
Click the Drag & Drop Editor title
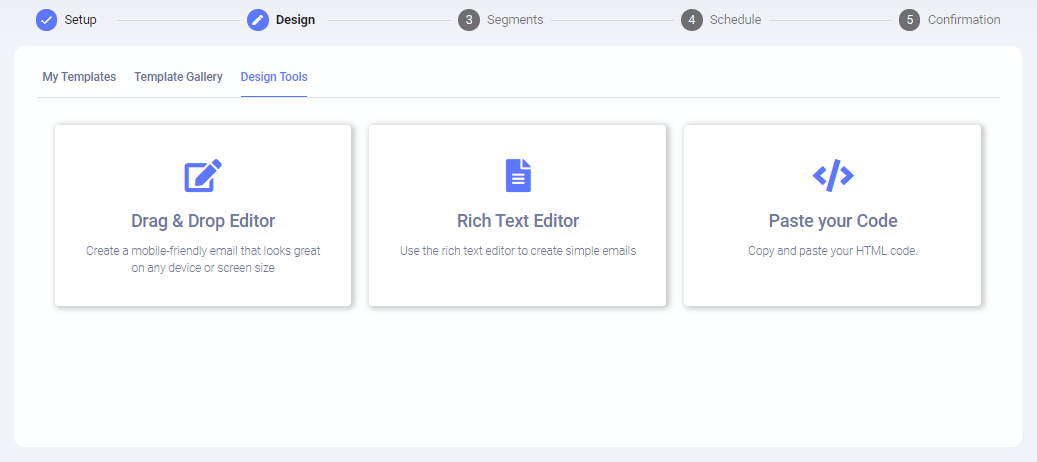(x=203, y=221)
